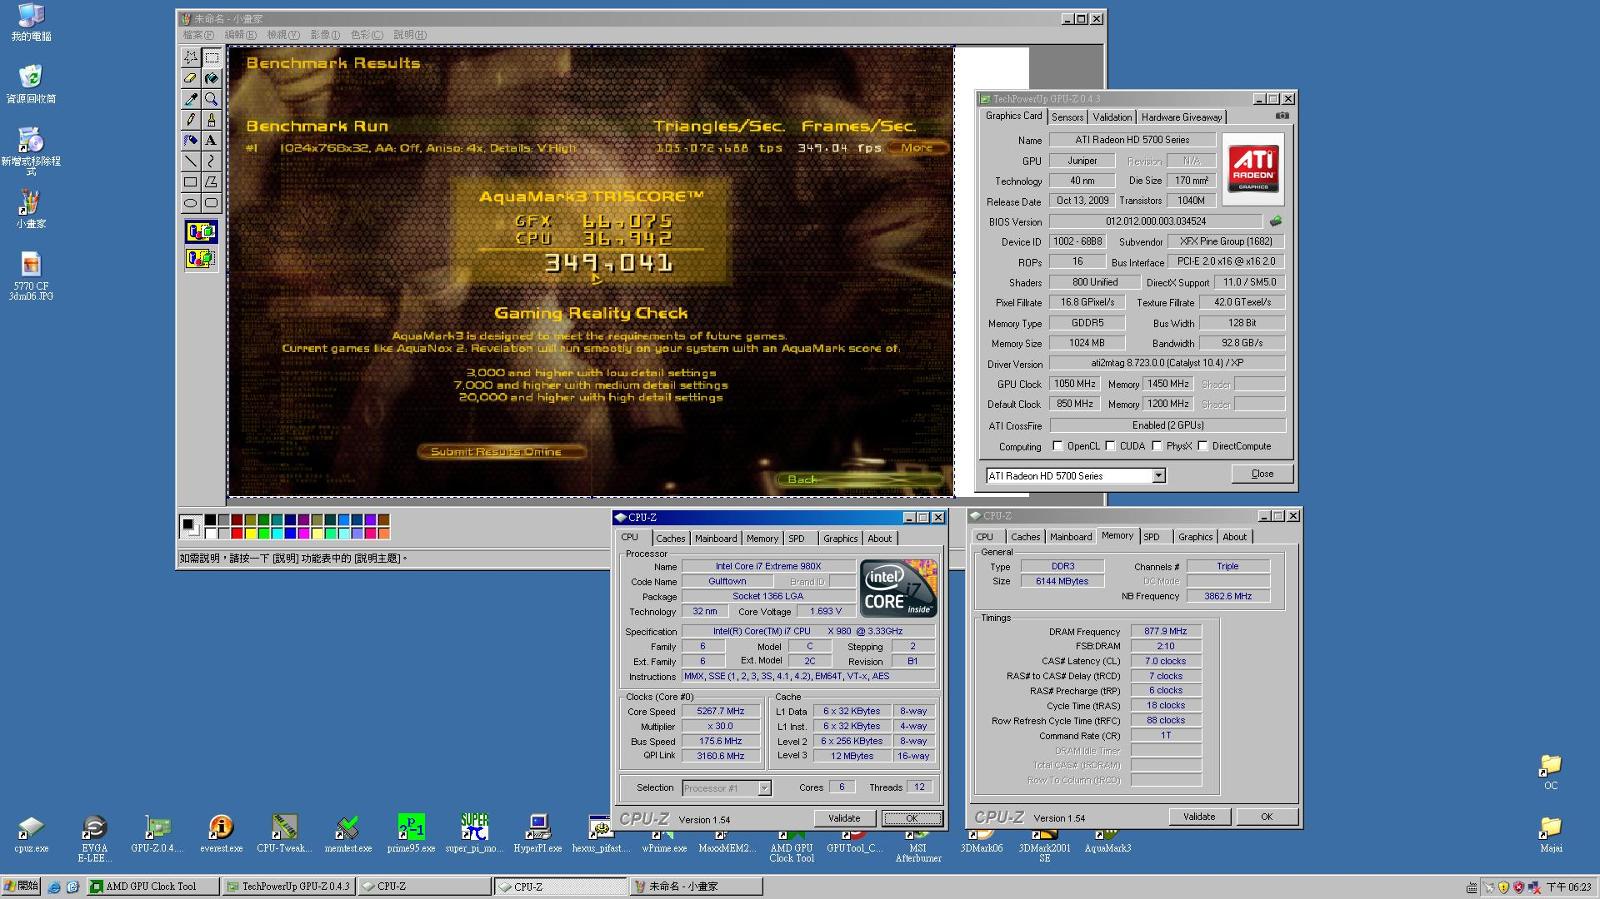Open the AquaMark3 desktop shortcut
1600x899 pixels.
click(1108, 840)
